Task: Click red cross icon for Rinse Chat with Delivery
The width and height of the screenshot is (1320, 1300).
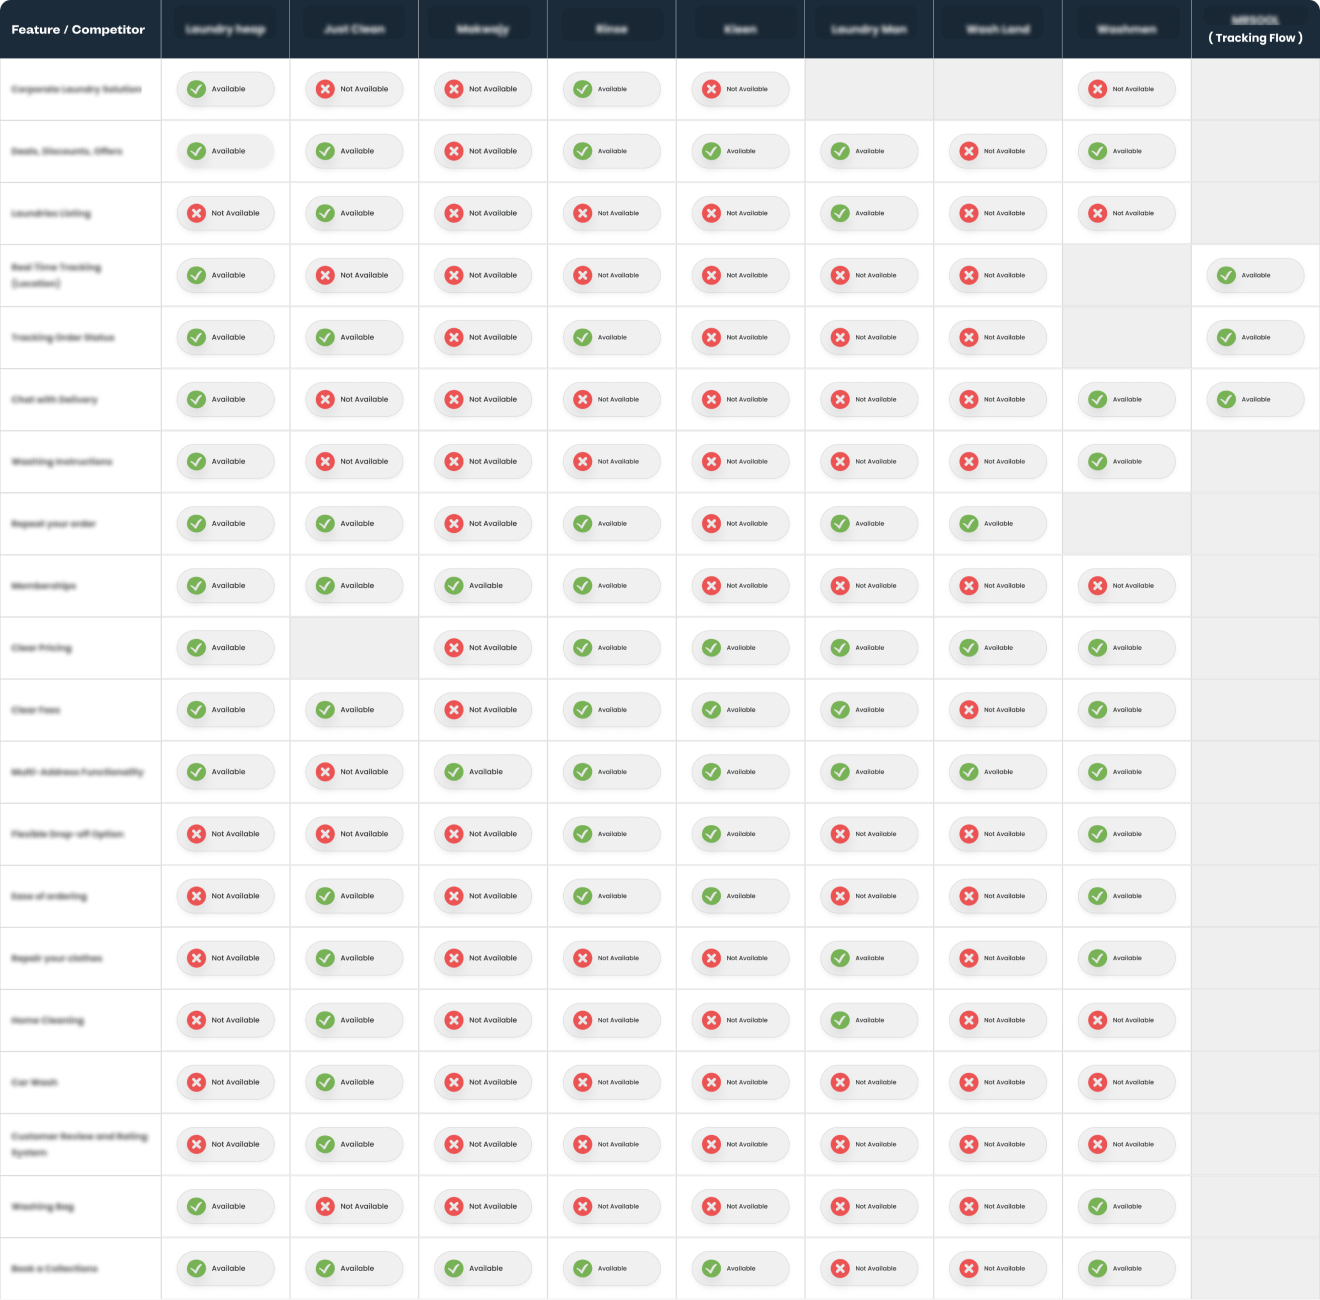Action: pos(583,399)
